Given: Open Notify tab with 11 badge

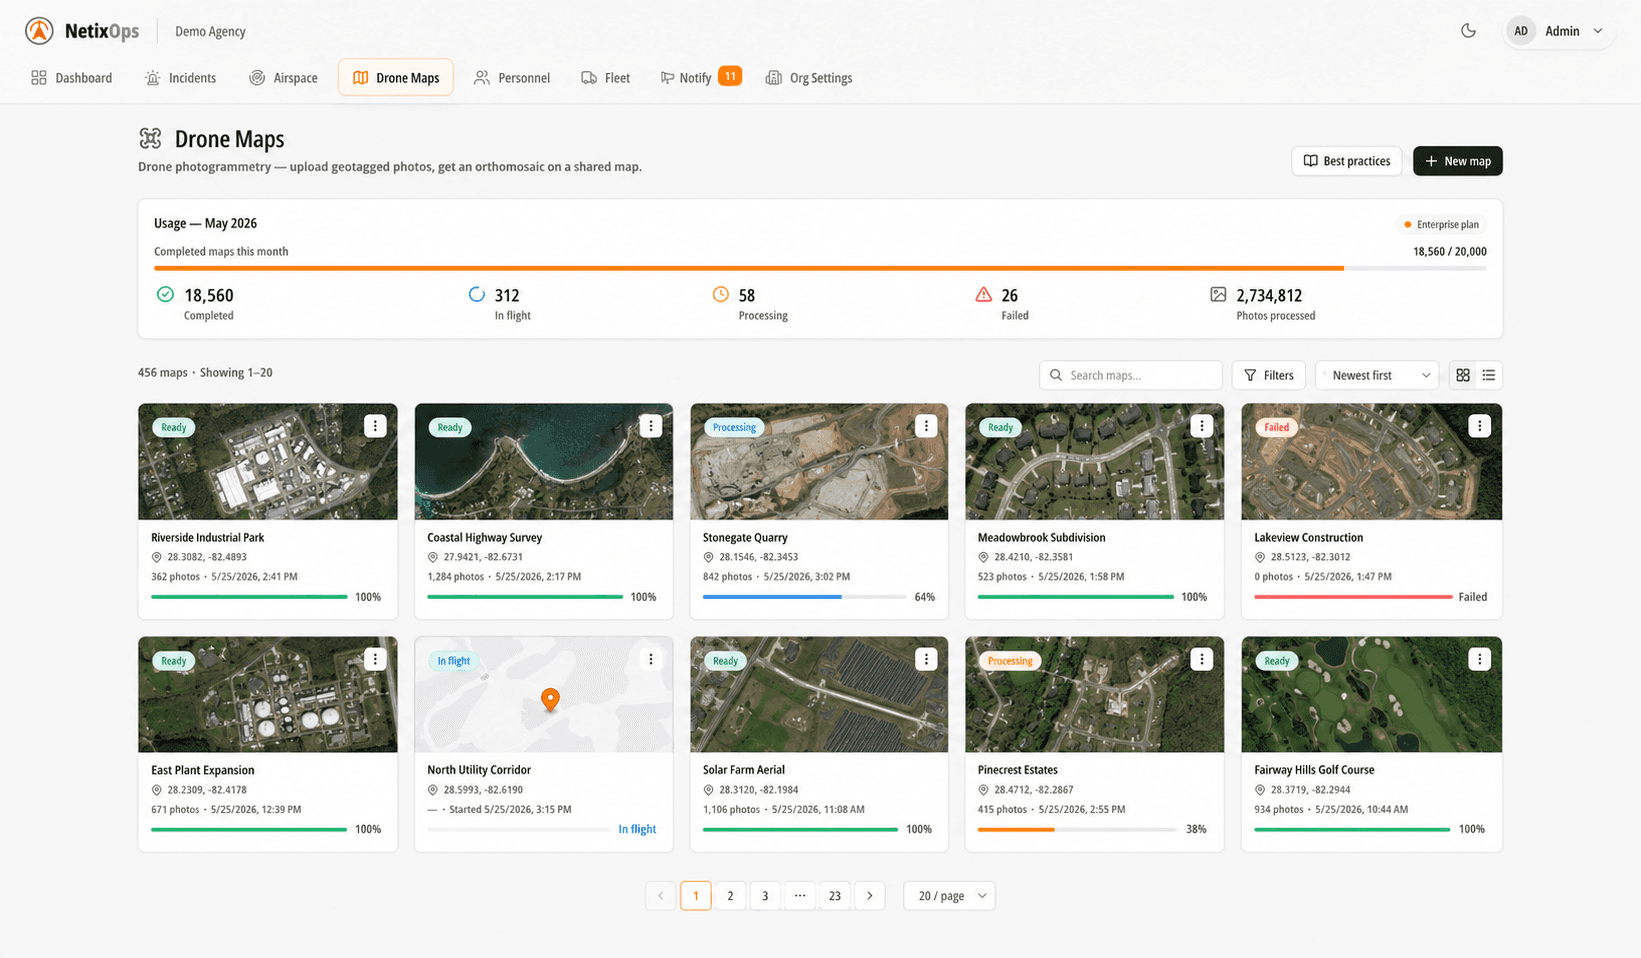Looking at the screenshot, I should [700, 78].
